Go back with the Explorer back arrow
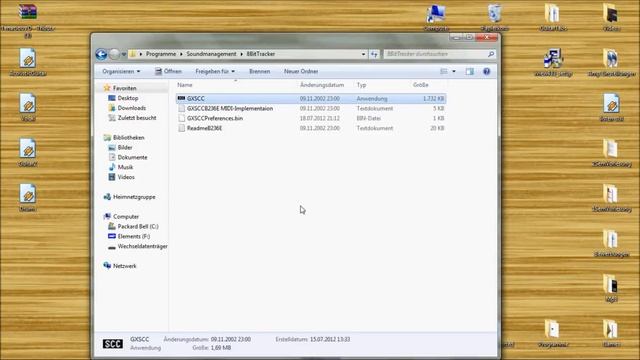The image size is (640, 360). pos(101,54)
